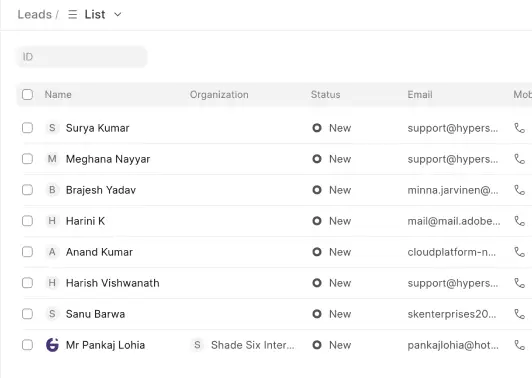Click the email mail@mail.adobe...
Screen dimensions: 532x378
pos(454,221)
